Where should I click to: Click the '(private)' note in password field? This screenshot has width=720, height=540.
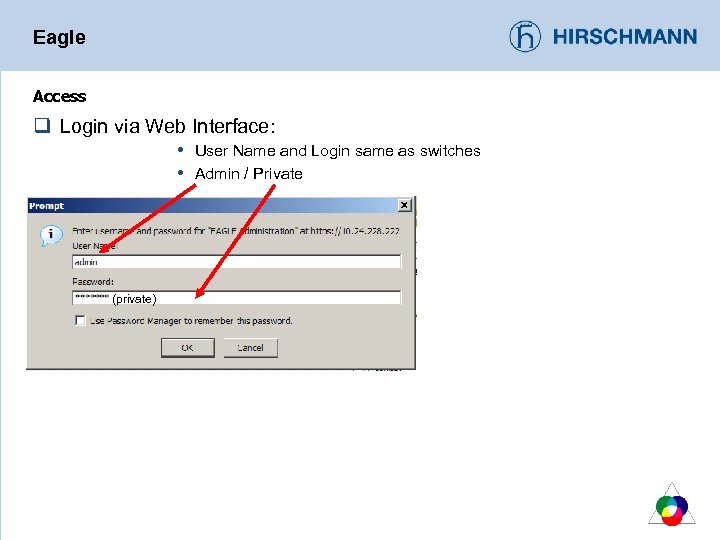pos(134,299)
